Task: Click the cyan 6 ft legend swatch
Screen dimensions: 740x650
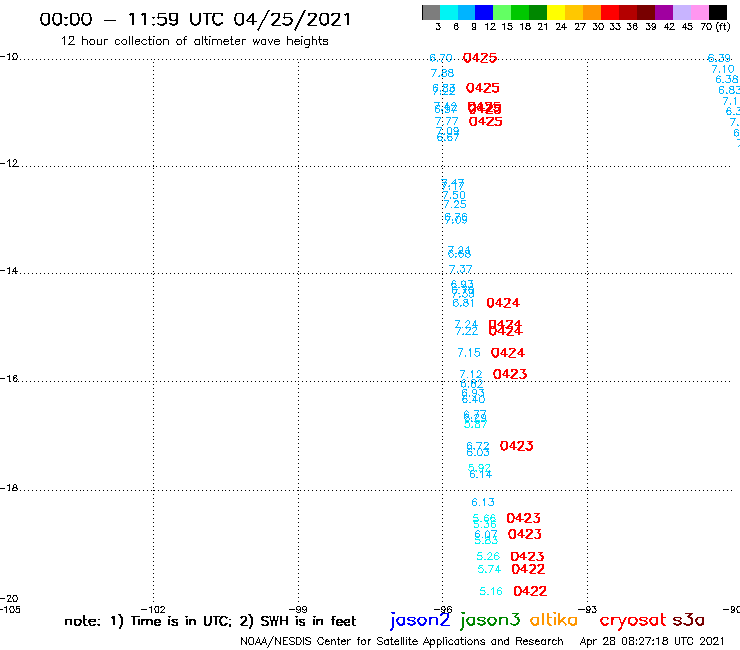Action: coord(449,12)
